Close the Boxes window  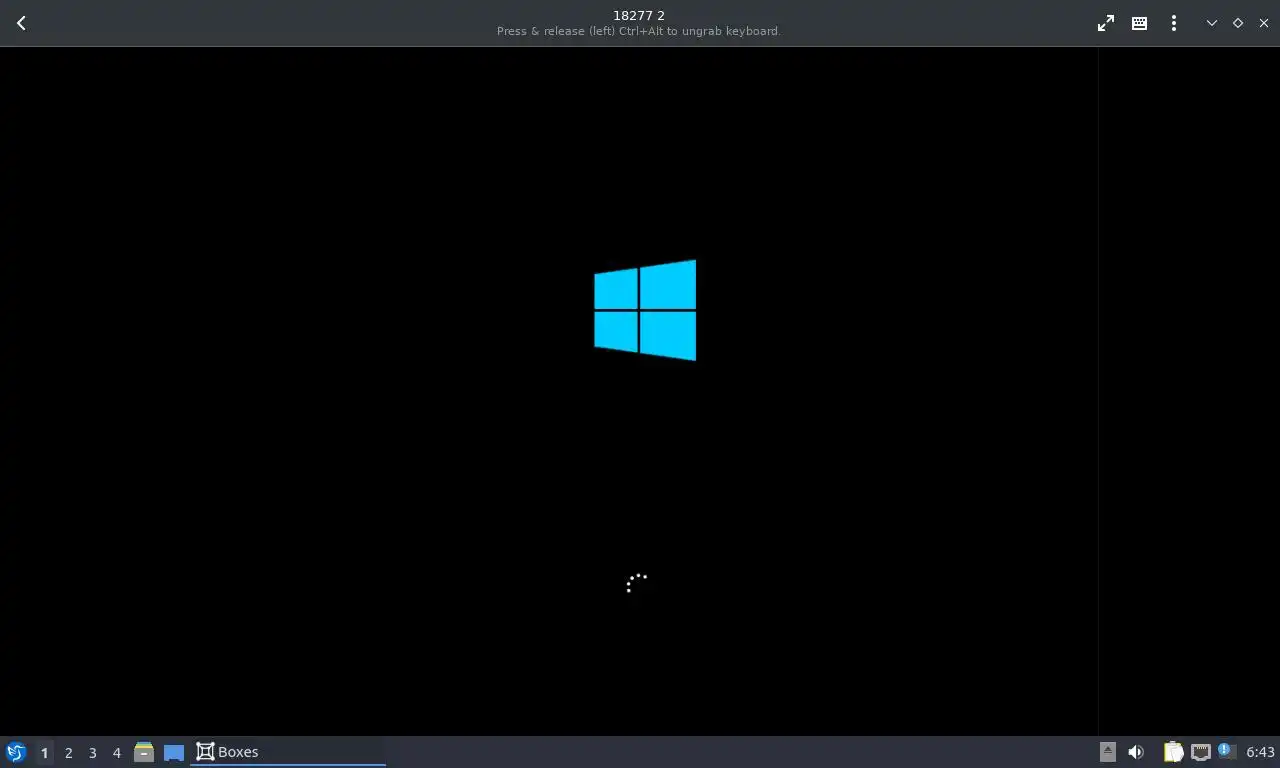(1264, 23)
